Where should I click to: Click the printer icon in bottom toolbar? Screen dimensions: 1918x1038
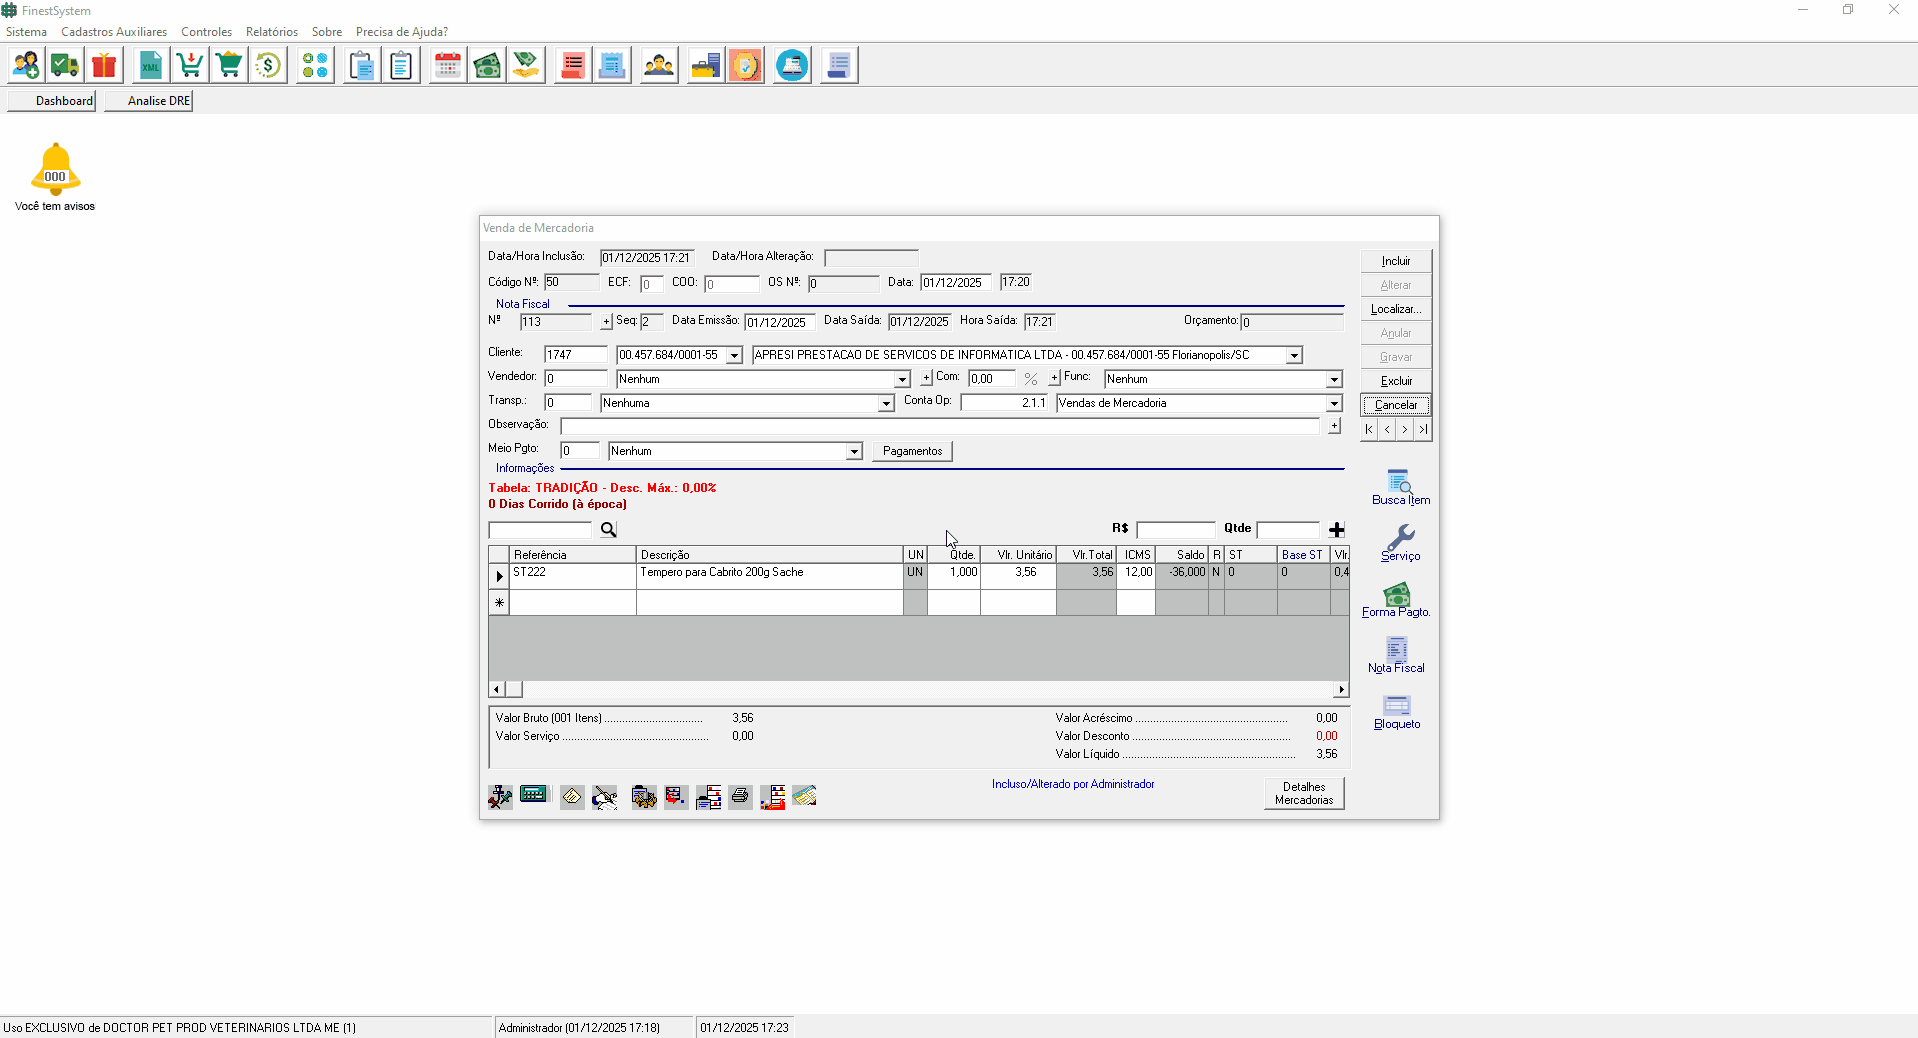(x=740, y=797)
